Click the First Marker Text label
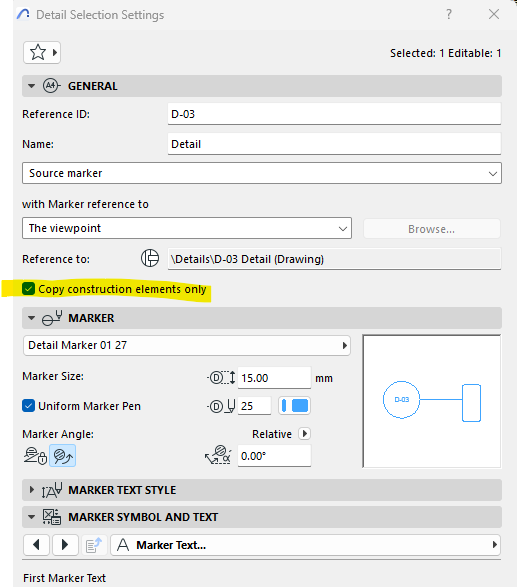 [64, 578]
